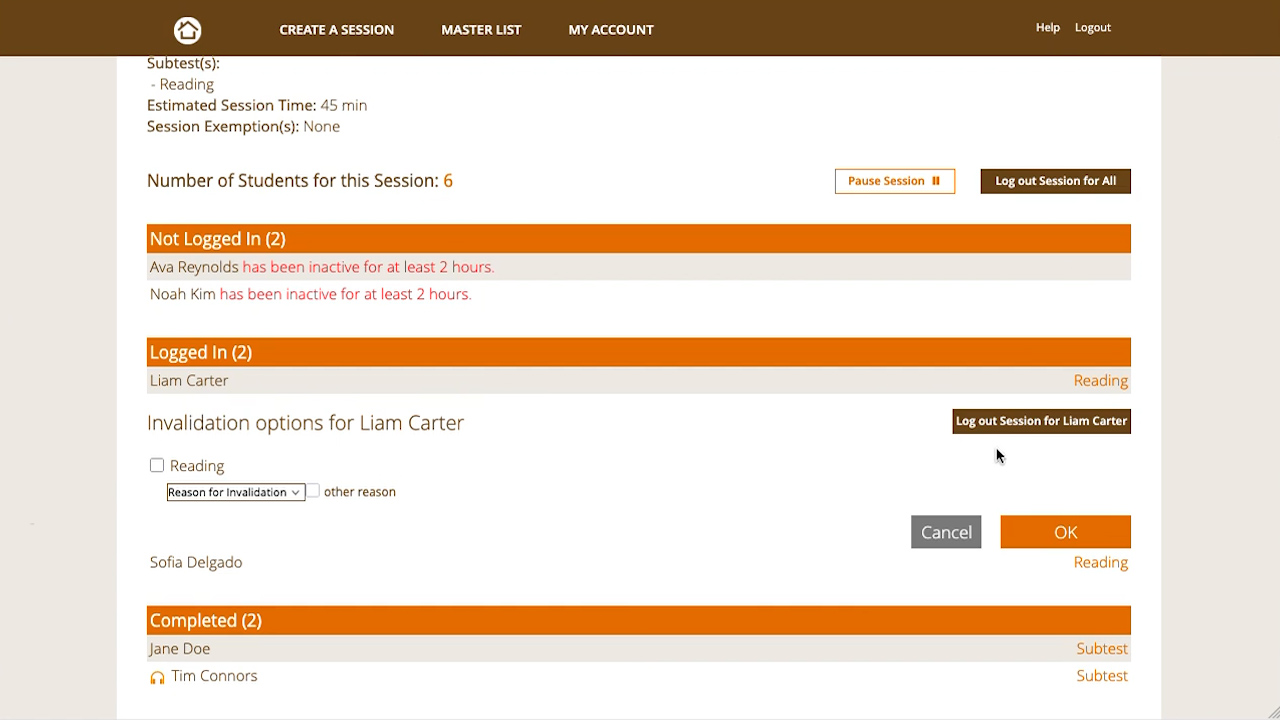Select Sofia Delgado student row
The width and height of the screenshot is (1280, 720).
pyautogui.click(x=196, y=563)
